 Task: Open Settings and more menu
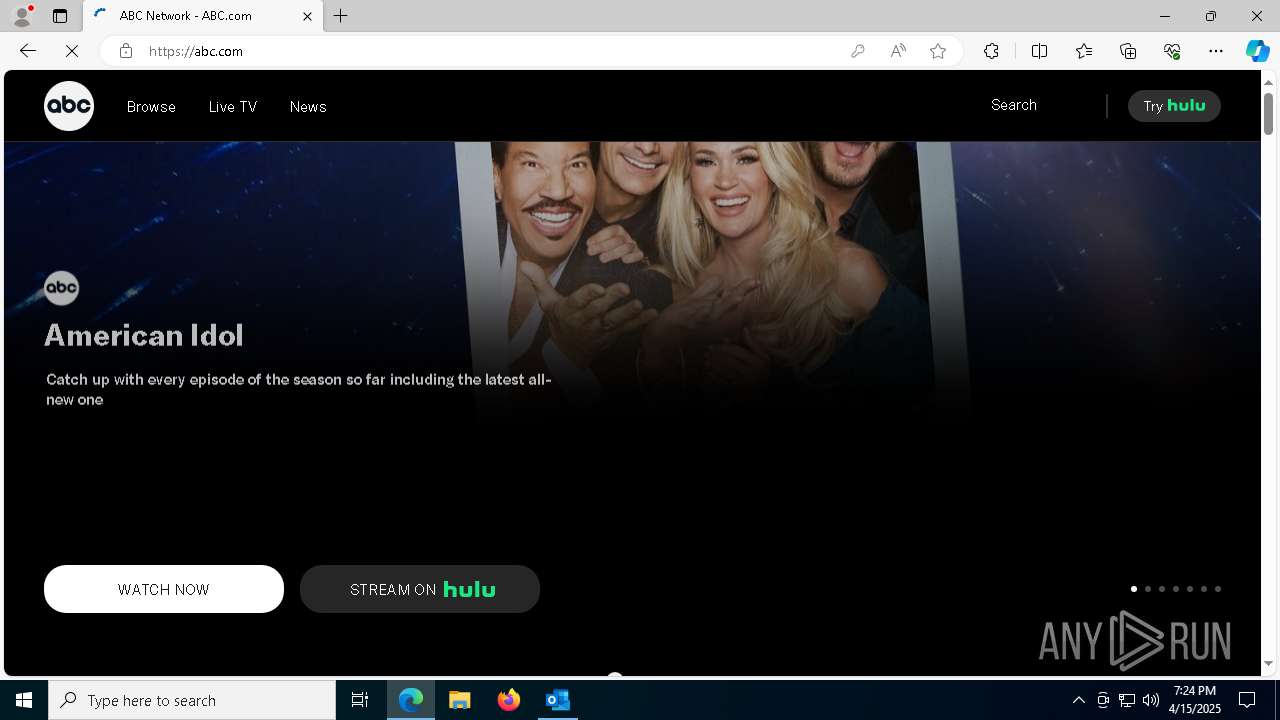pos(1216,51)
